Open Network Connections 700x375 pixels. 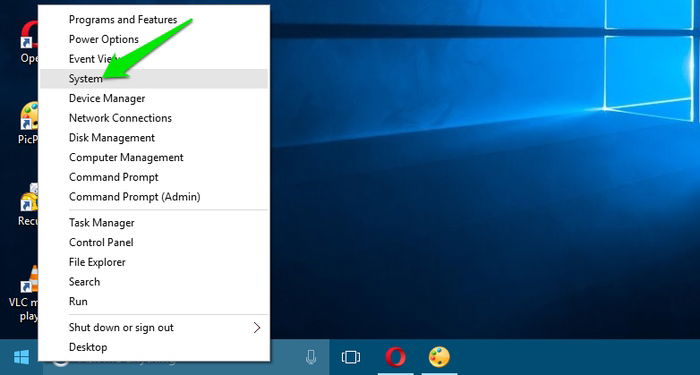coord(154,118)
